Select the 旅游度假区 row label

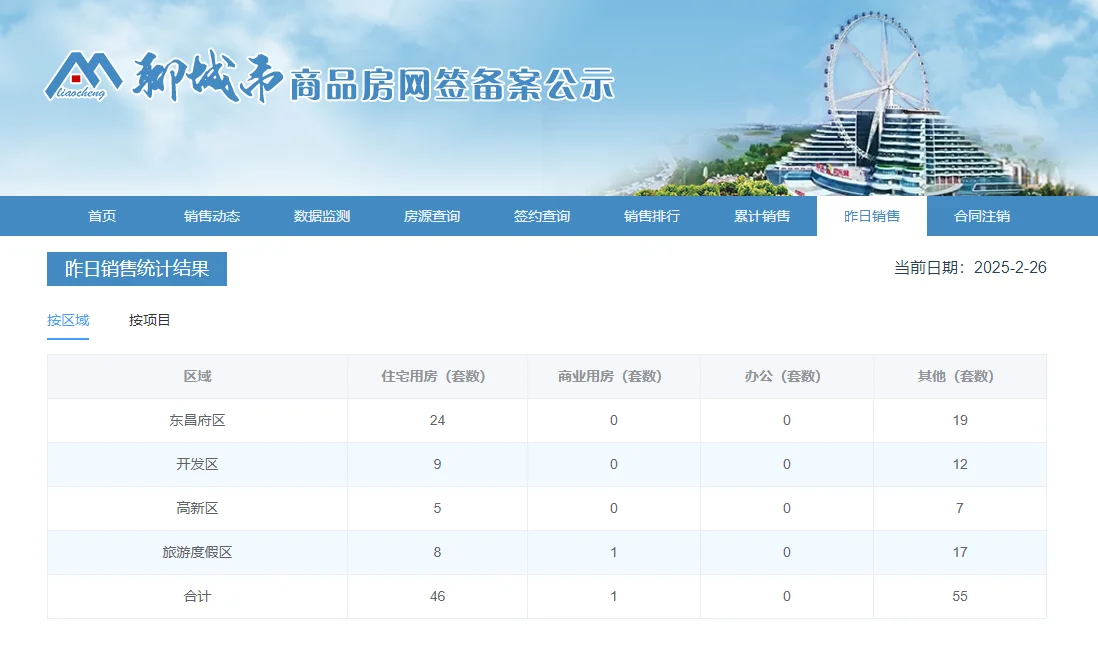197,553
